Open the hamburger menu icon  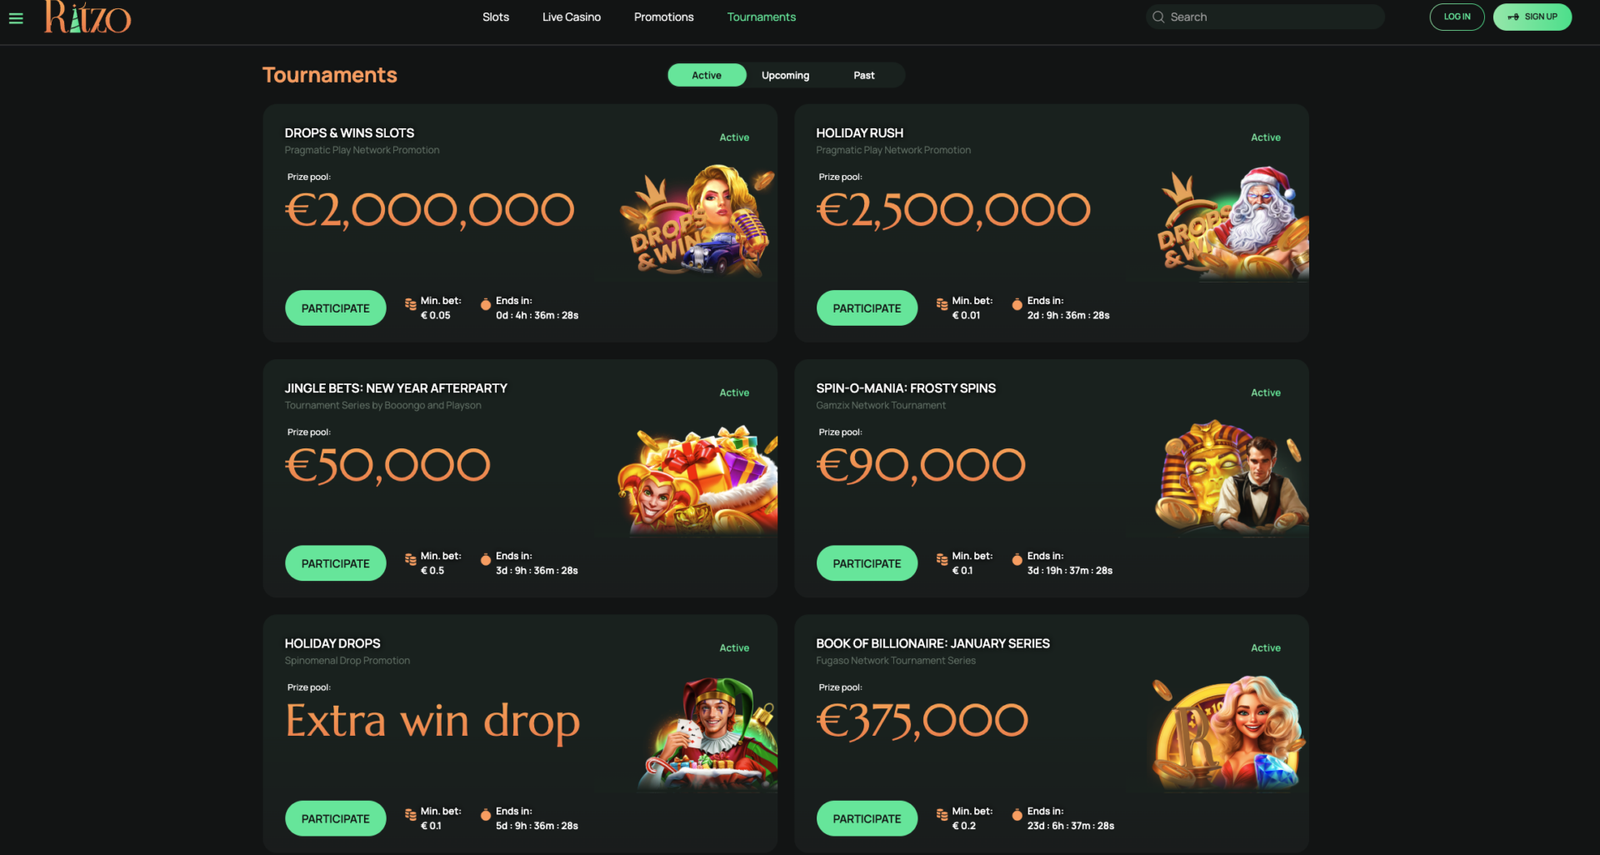click(x=16, y=18)
